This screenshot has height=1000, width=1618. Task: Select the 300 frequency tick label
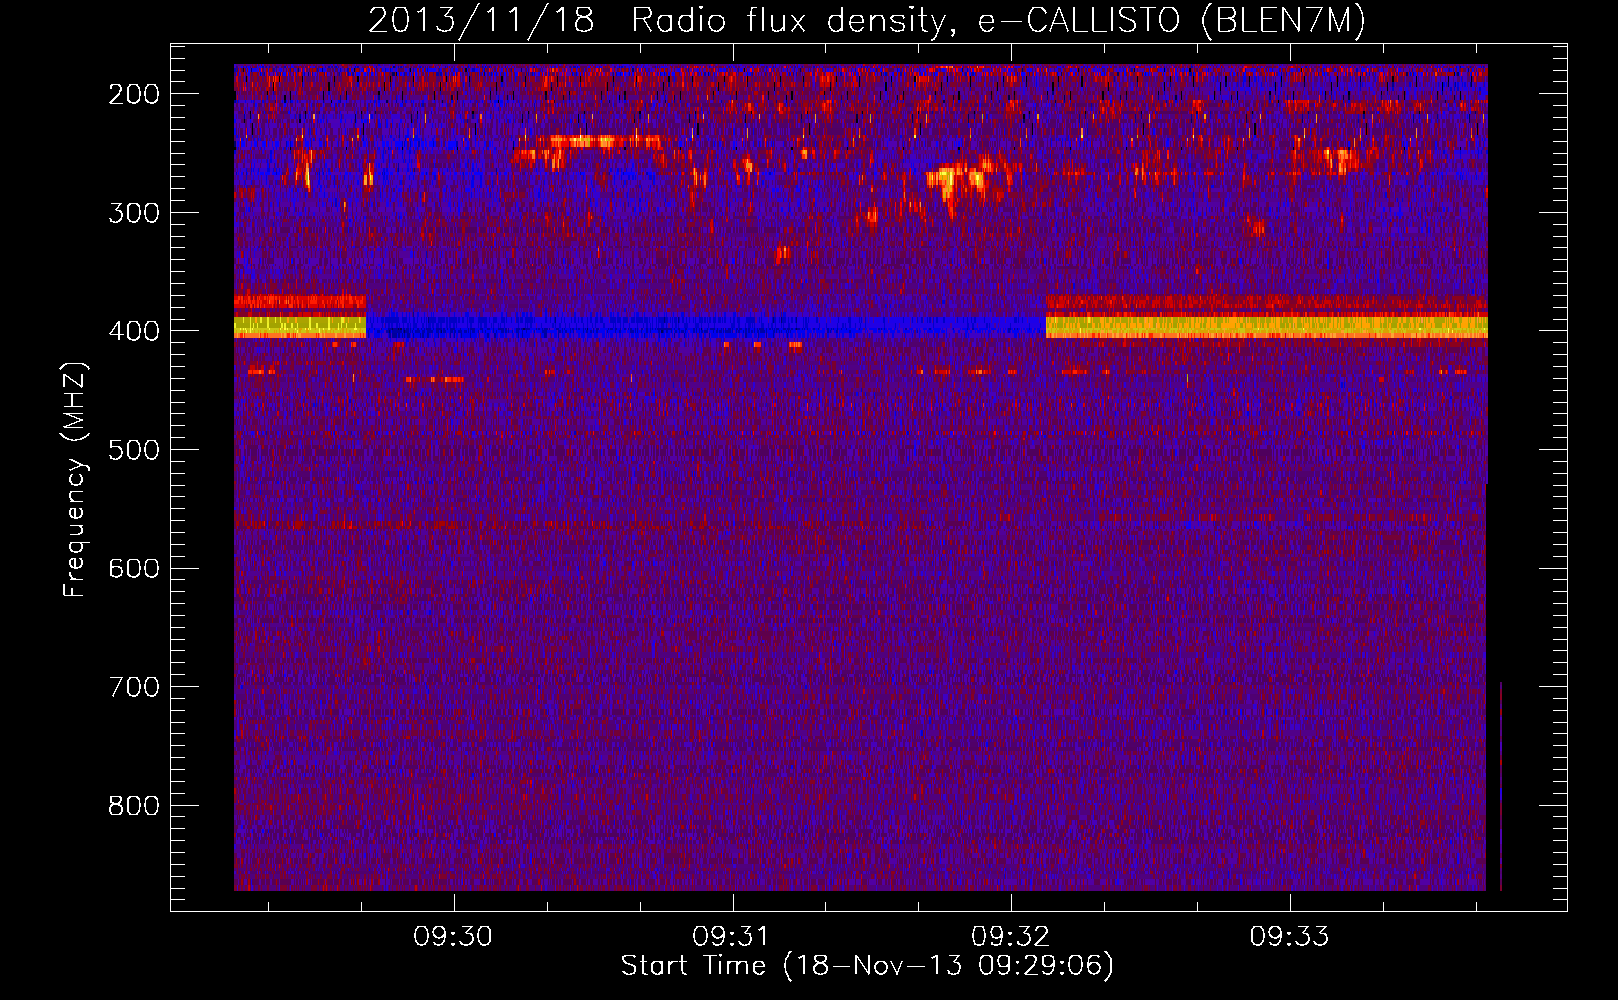point(134,213)
